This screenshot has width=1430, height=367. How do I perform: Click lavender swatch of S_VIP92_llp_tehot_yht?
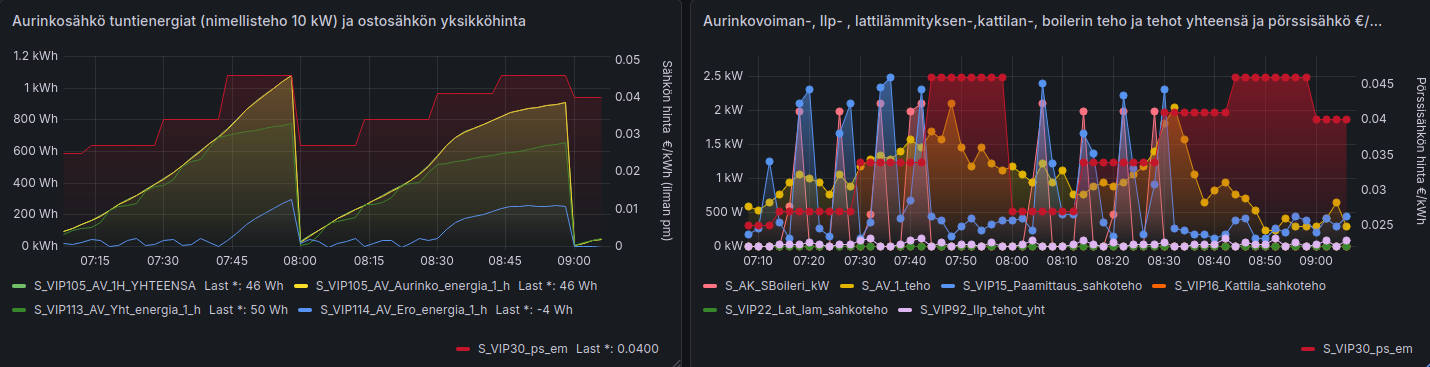(906, 310)
